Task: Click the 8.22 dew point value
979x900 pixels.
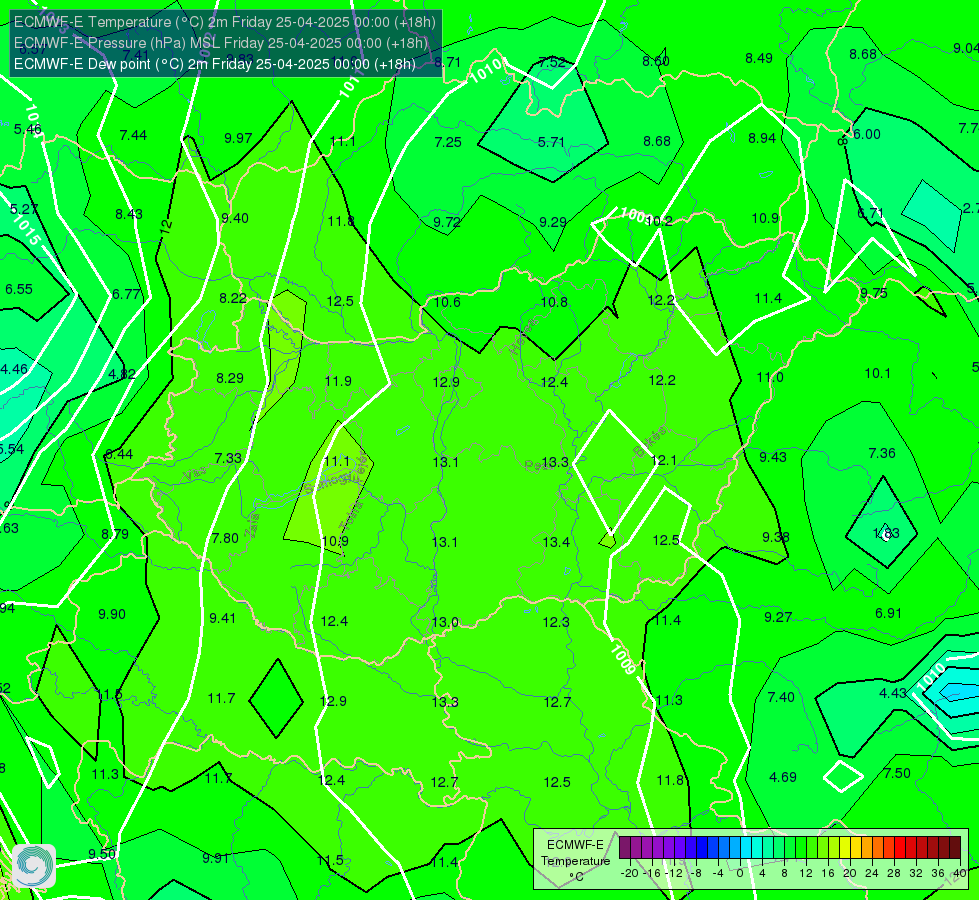Action: point(233,298)
